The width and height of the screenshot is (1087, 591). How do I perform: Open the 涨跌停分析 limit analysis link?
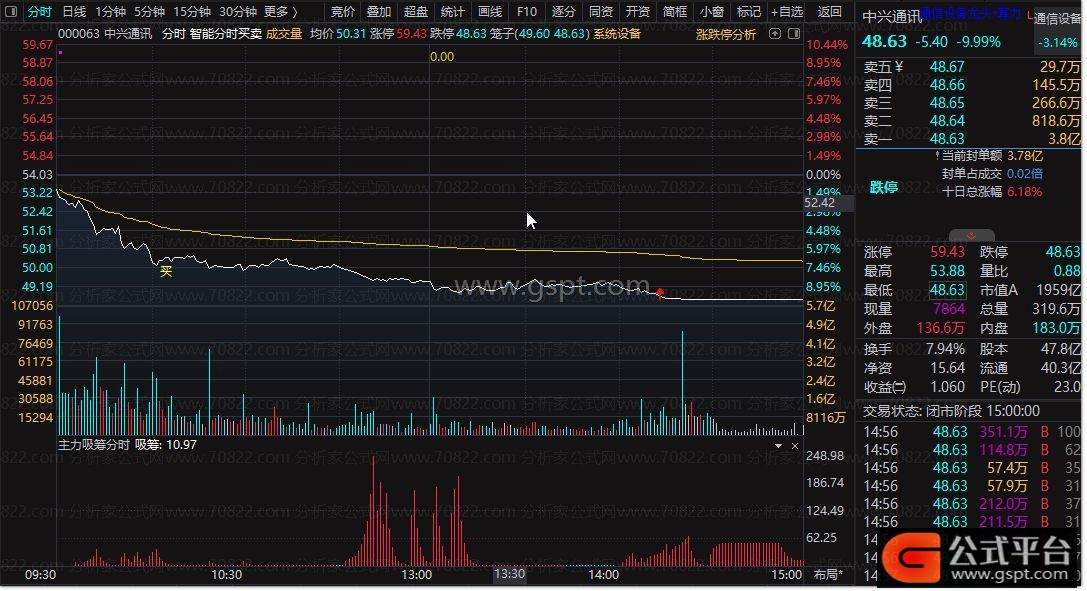coord(726,34)
